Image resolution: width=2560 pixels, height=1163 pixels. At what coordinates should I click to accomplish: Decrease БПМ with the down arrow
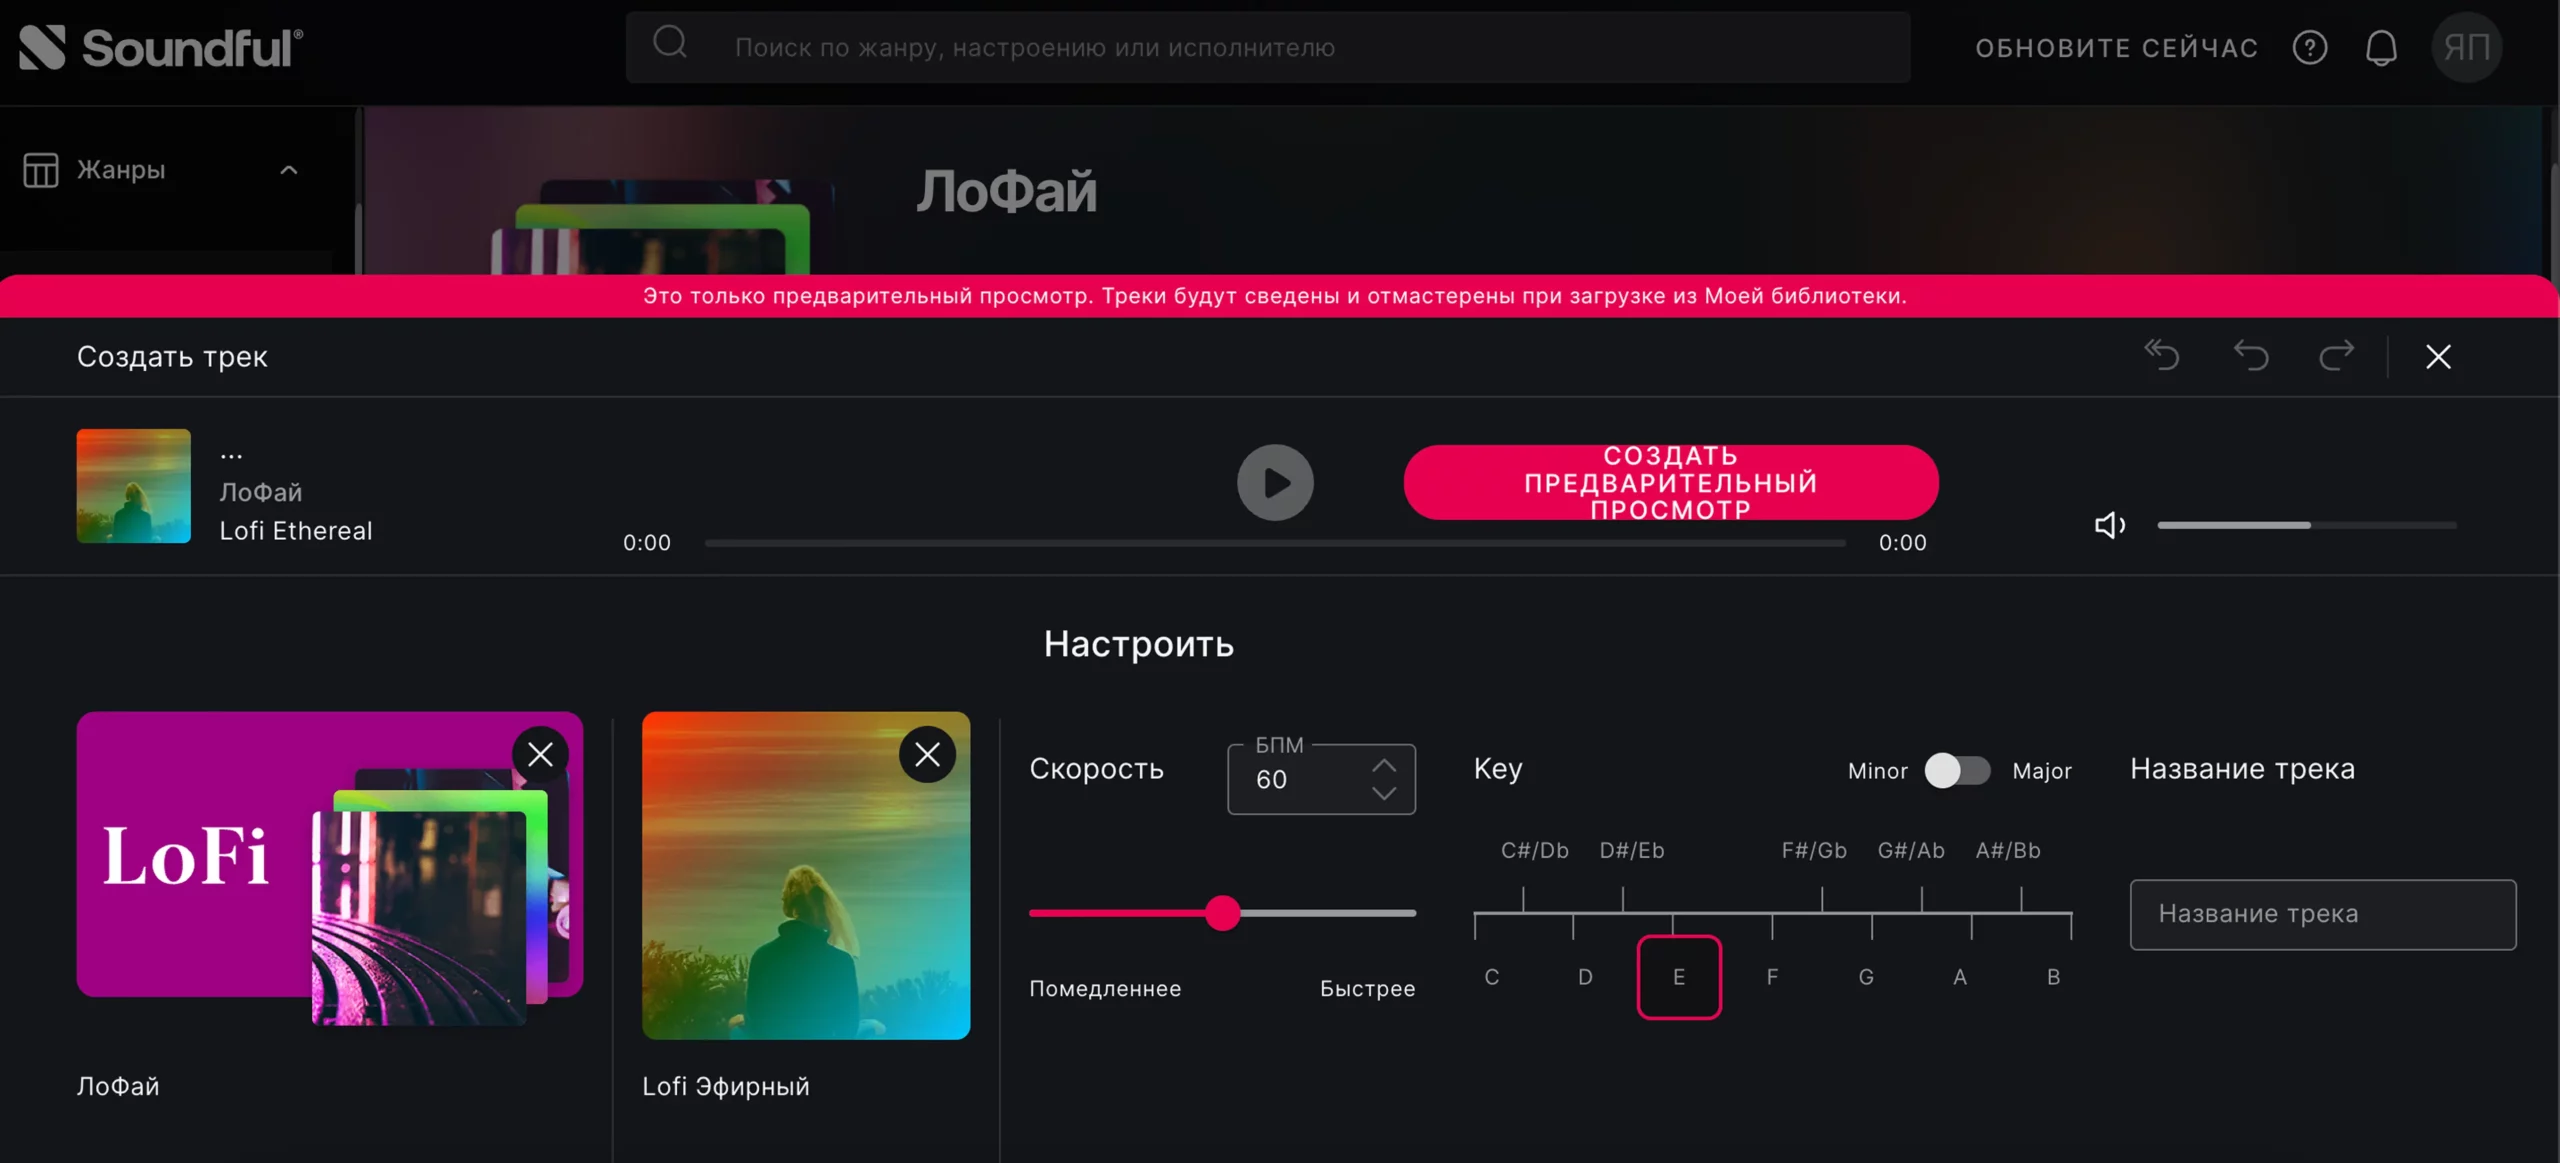tap(1384, 793)
